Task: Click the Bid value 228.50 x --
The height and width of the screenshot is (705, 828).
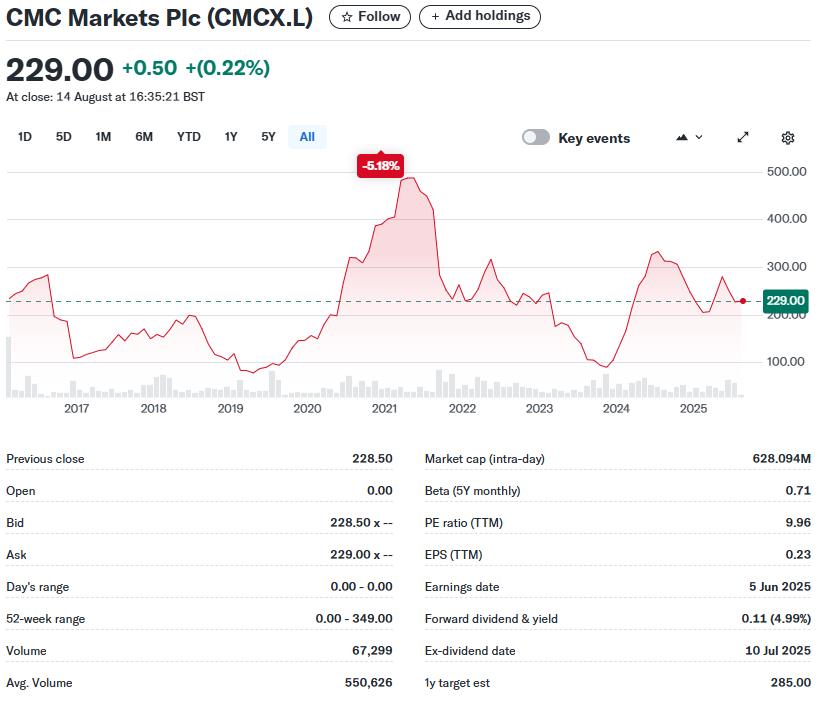Action: pos(361,522)
